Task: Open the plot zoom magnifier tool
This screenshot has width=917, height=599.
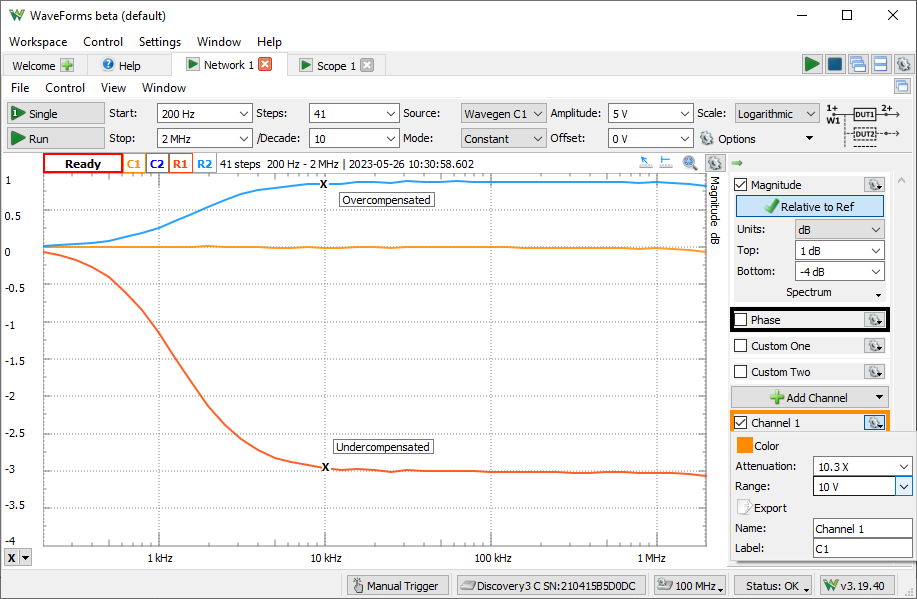Action: [x=690, y=163]
